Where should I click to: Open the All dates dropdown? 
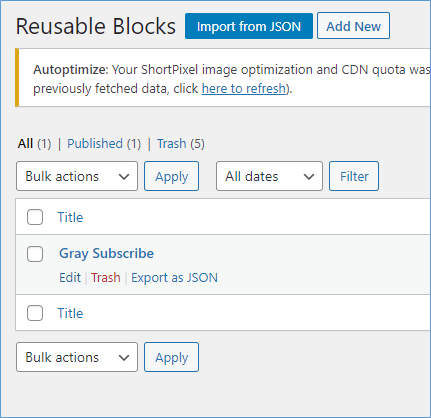269,176
